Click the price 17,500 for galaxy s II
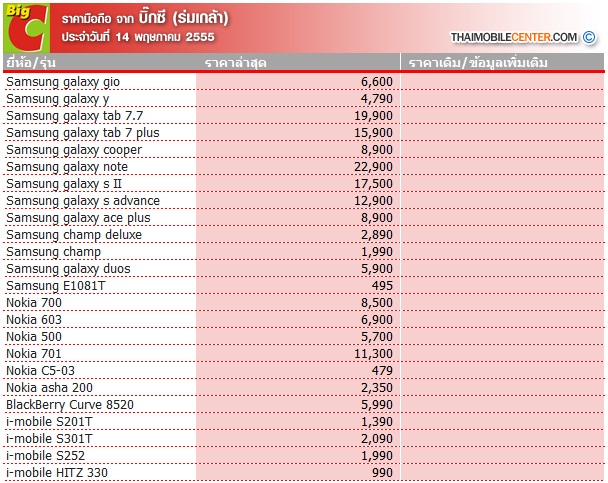608x483 pixels. [373, 184]
